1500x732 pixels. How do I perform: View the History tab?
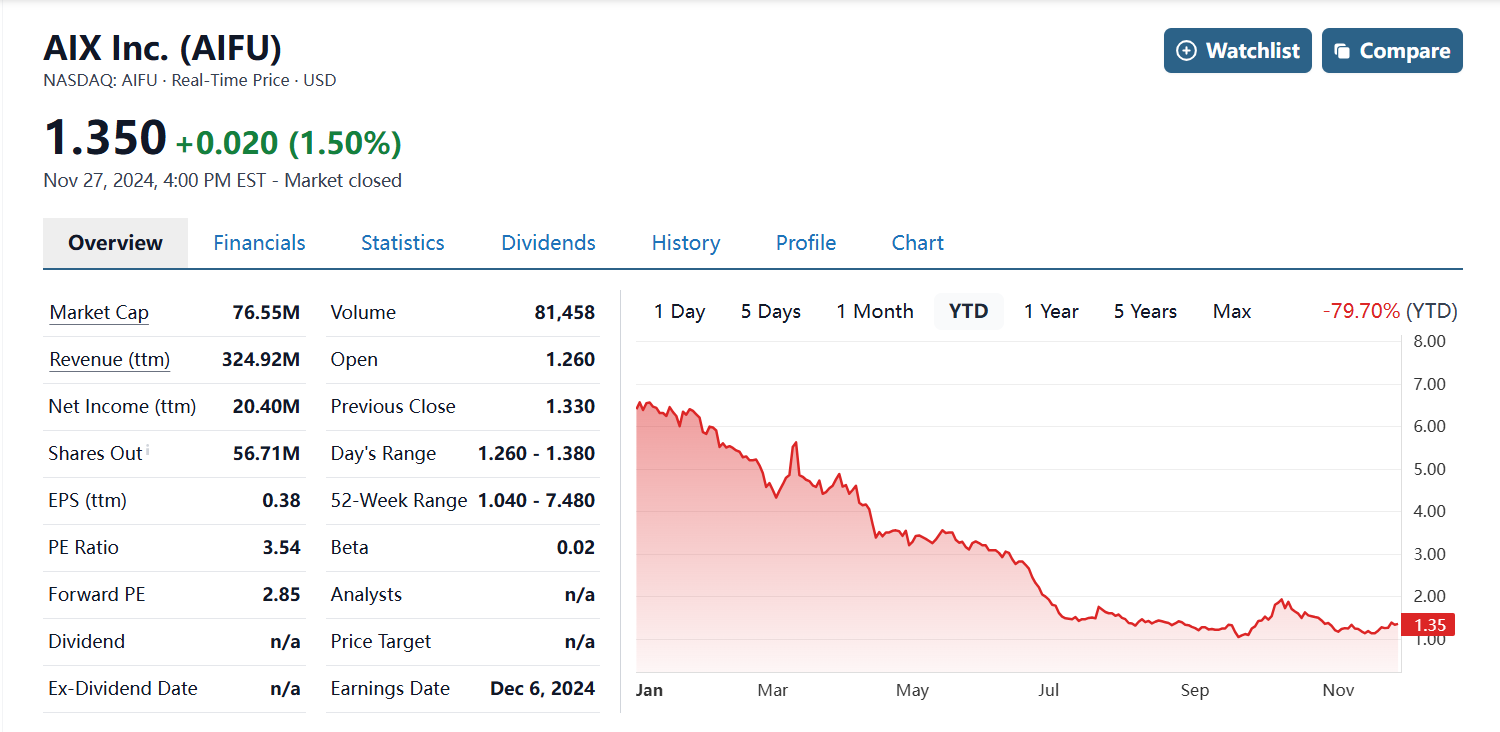[685, 243]
